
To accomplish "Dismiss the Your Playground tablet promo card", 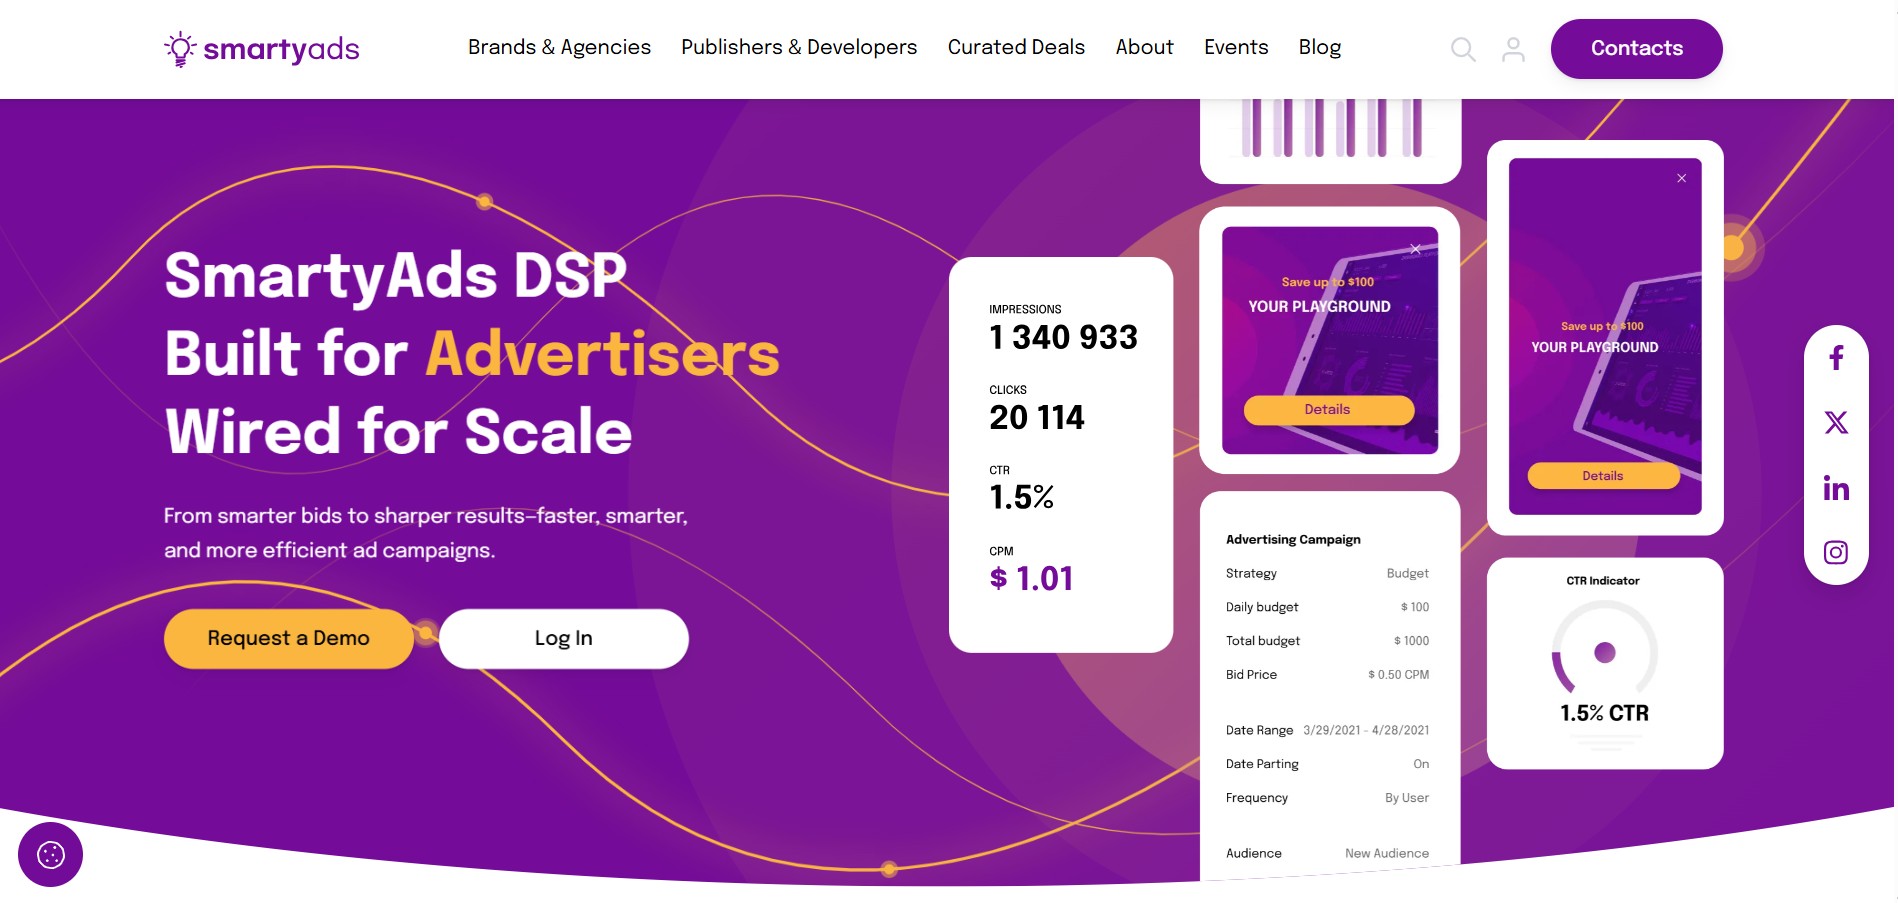I will pyautogui.click(x=1415, y=248).
